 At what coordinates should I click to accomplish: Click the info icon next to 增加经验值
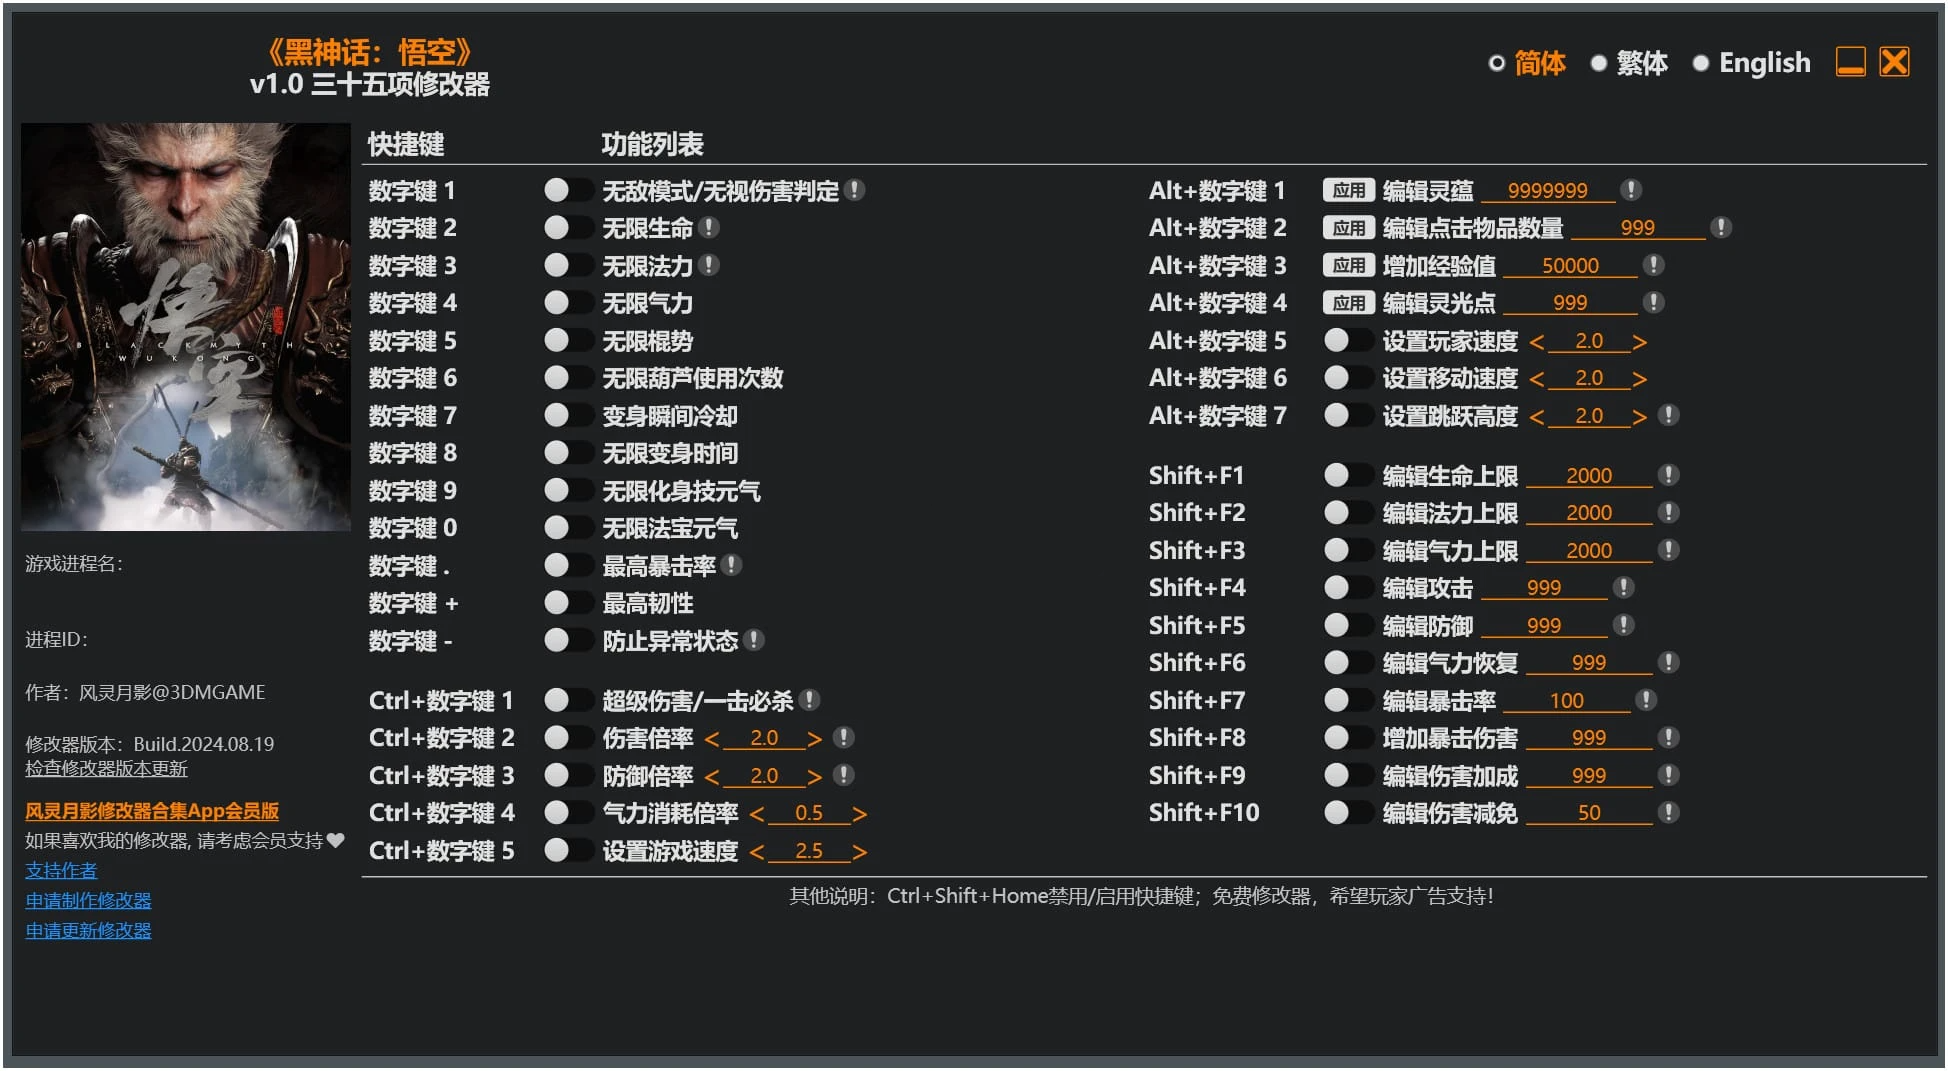click(1654, 265)
